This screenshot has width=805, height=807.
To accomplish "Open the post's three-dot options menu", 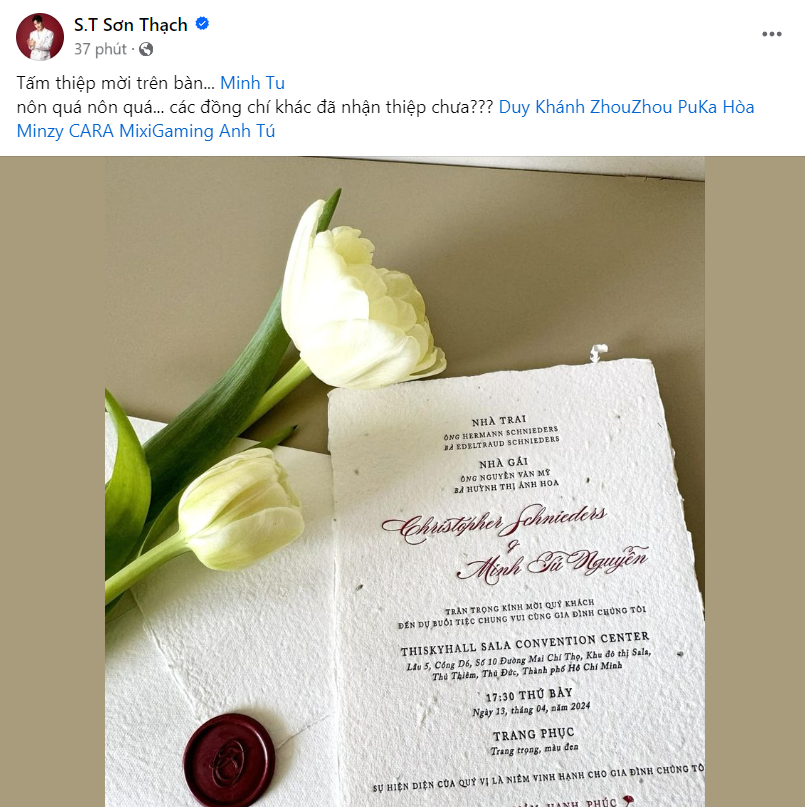I will click(771, 34).
